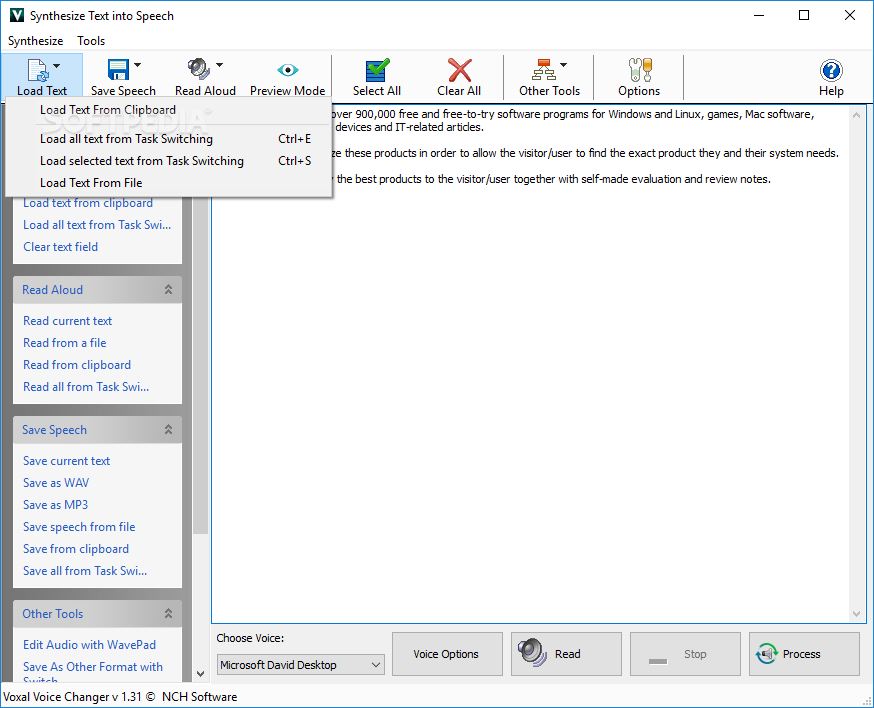Collapse the Save Speech sidebar panel
The image size is (874, 708).
click(x=168, y=429)
